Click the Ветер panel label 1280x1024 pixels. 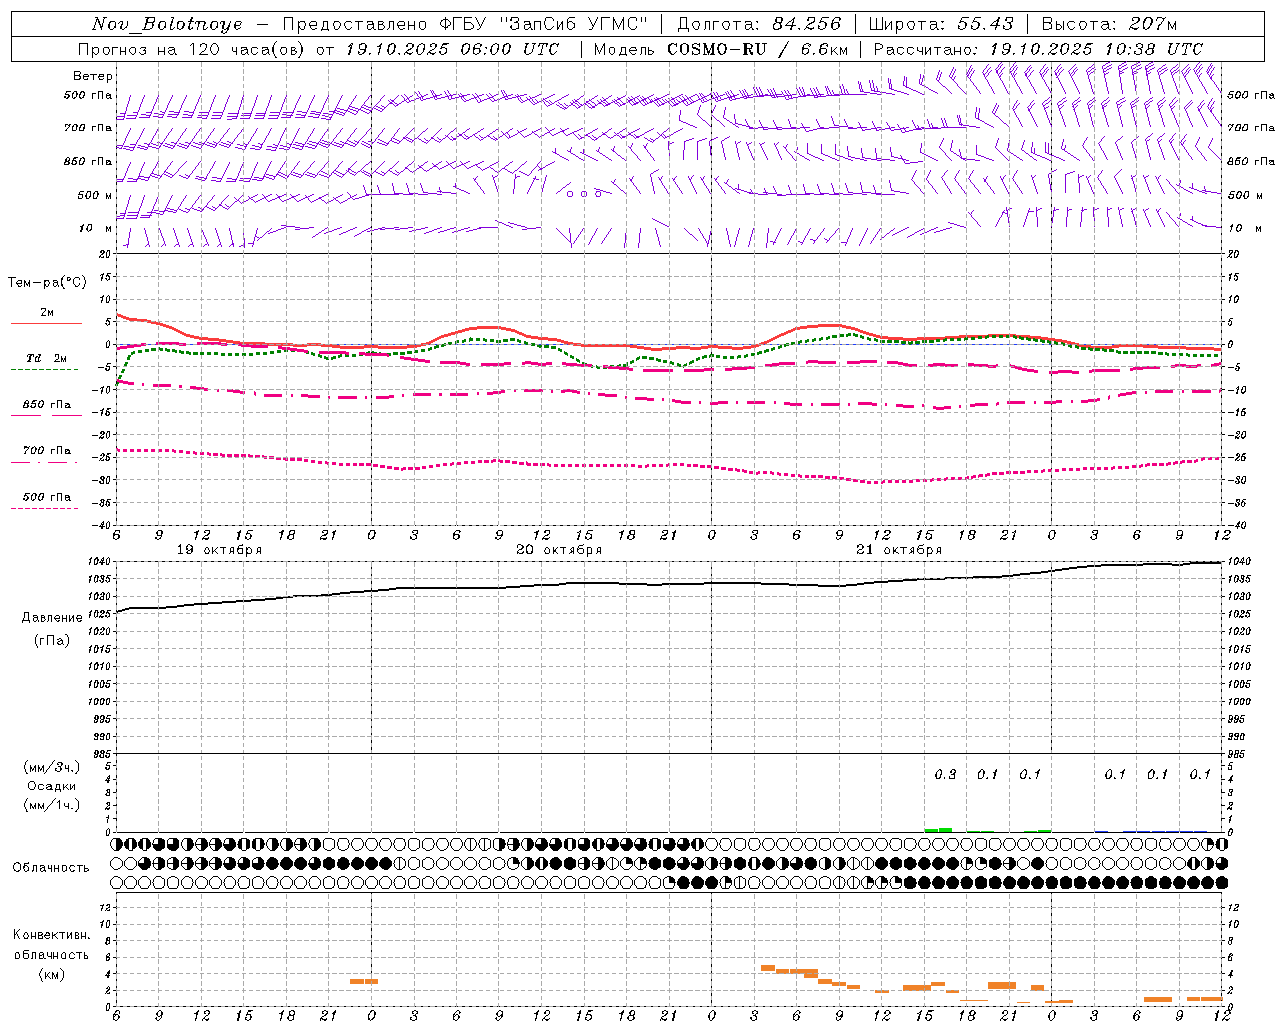[93, 76]
